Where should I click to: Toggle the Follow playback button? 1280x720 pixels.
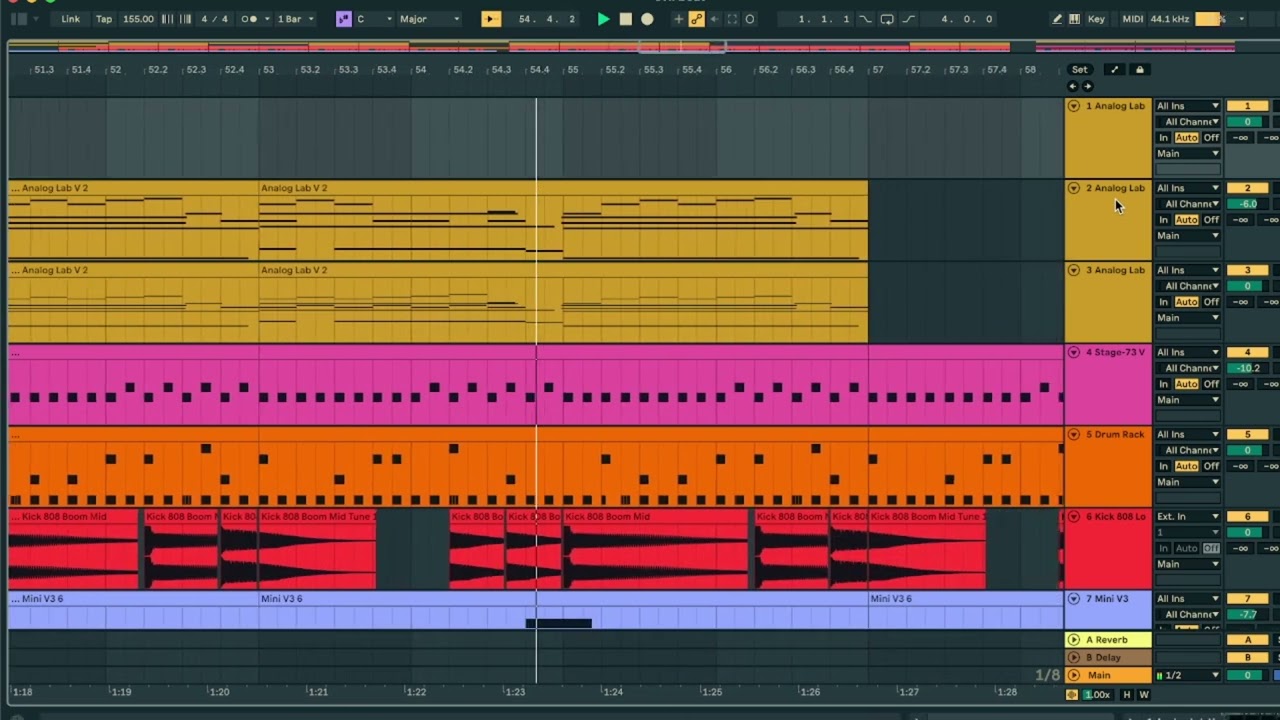[491, 19]
